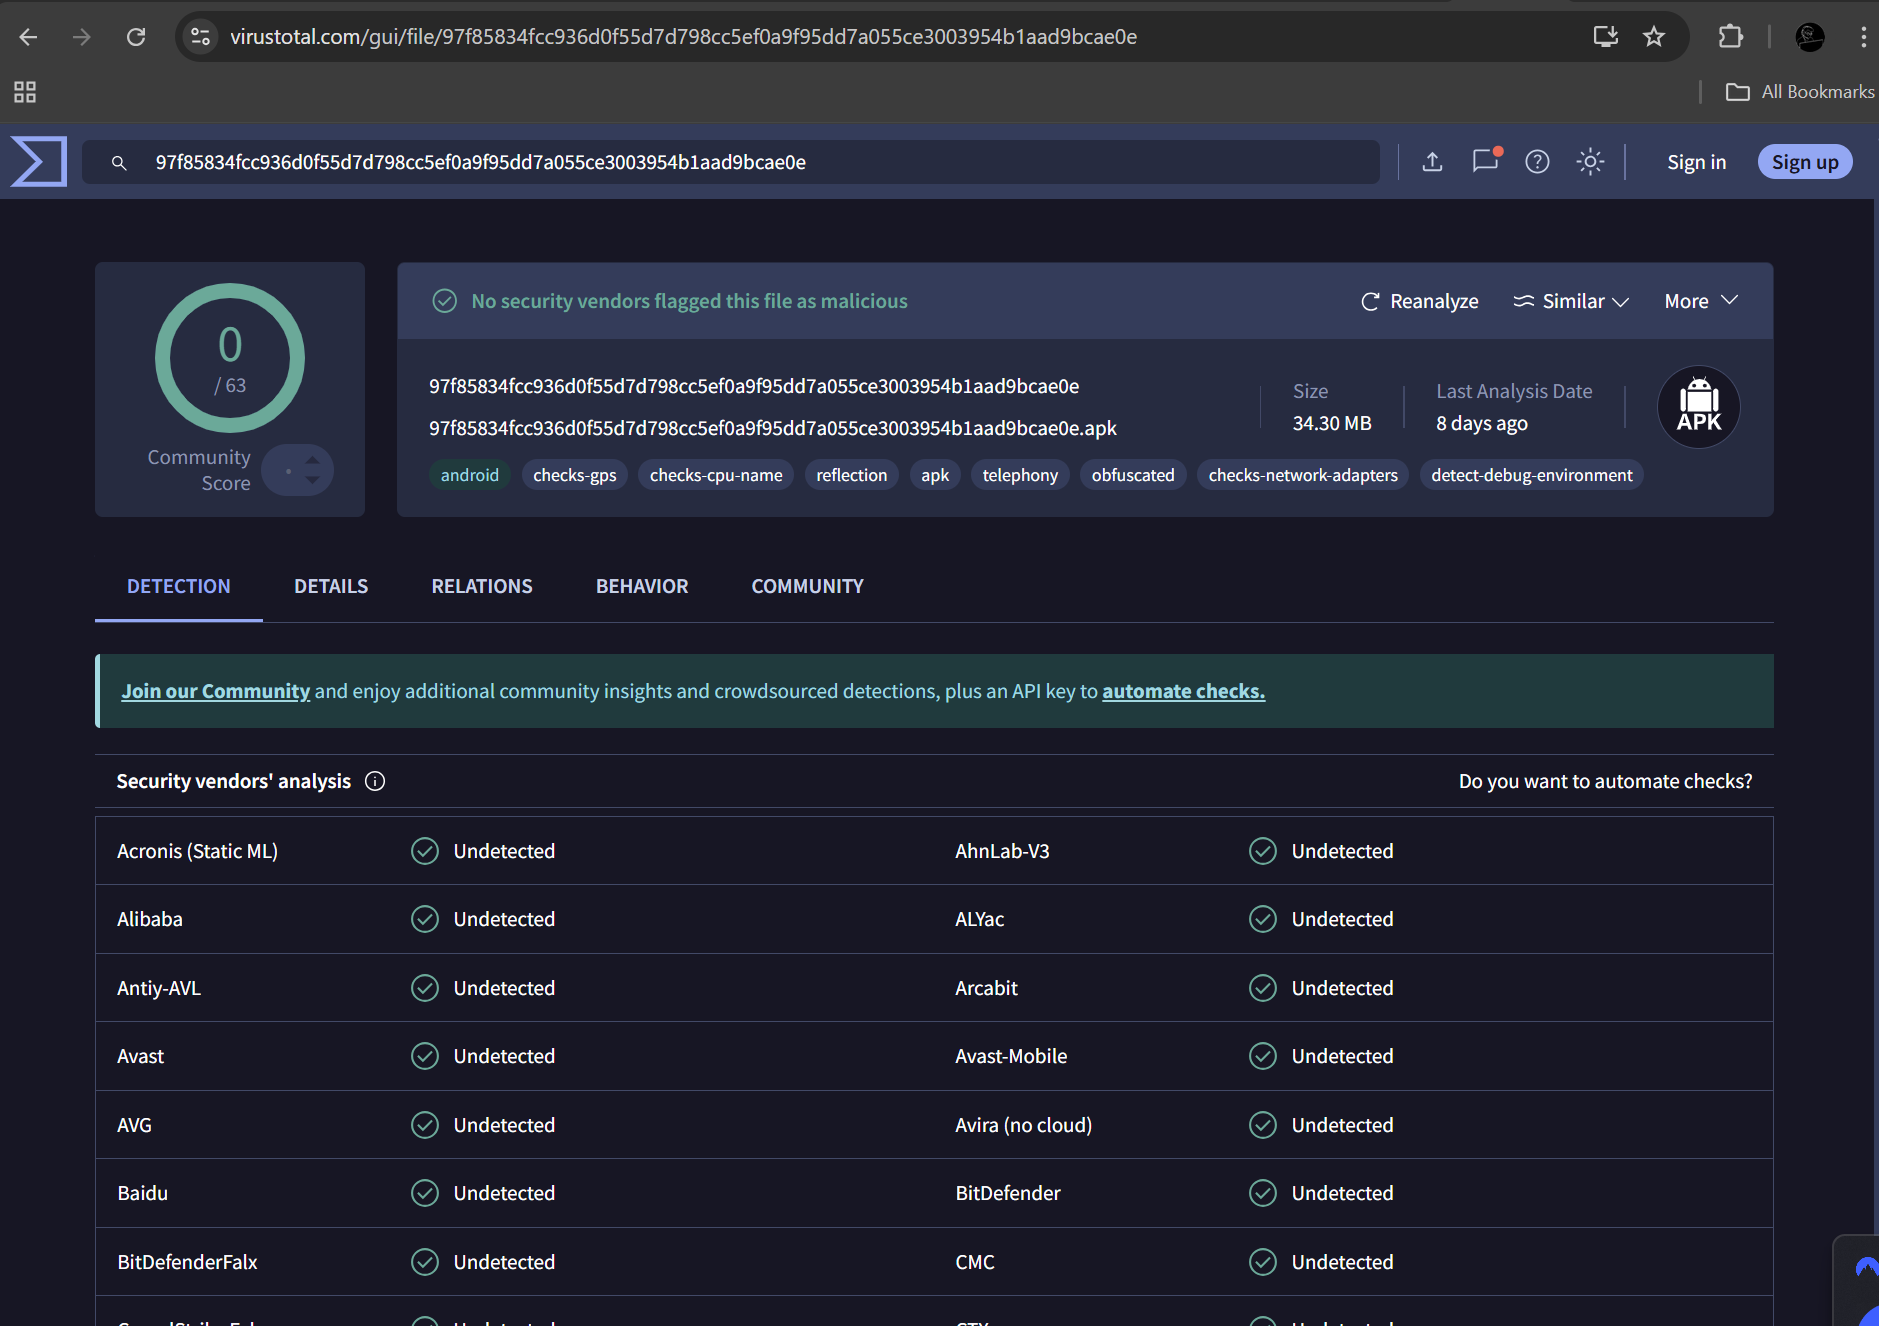This screenshot has height=1326, width=1879.
Task: Click the check icon in the Acronis (Static ML) row
Action: tap(425, 851)
